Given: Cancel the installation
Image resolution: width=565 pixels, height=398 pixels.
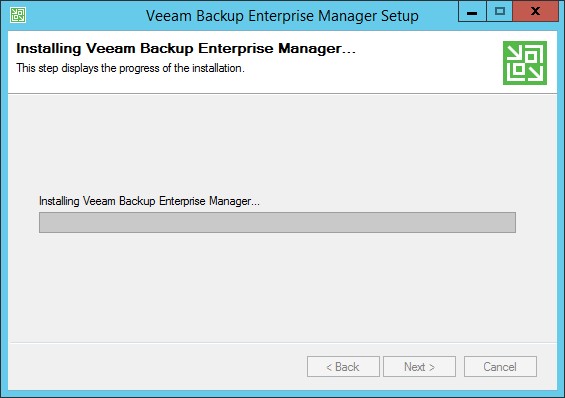Looking at the screenshot, I should click(500, 367).
